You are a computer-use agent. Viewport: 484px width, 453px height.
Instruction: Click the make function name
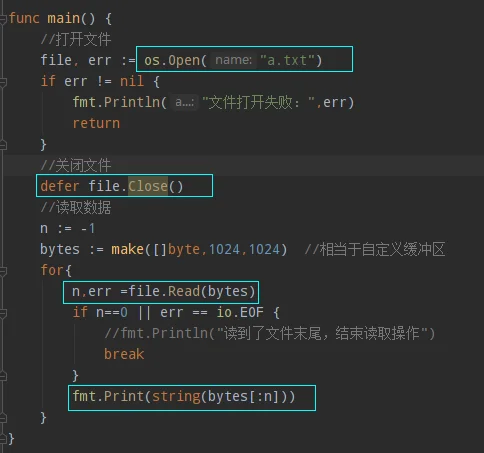pos(127,250)
